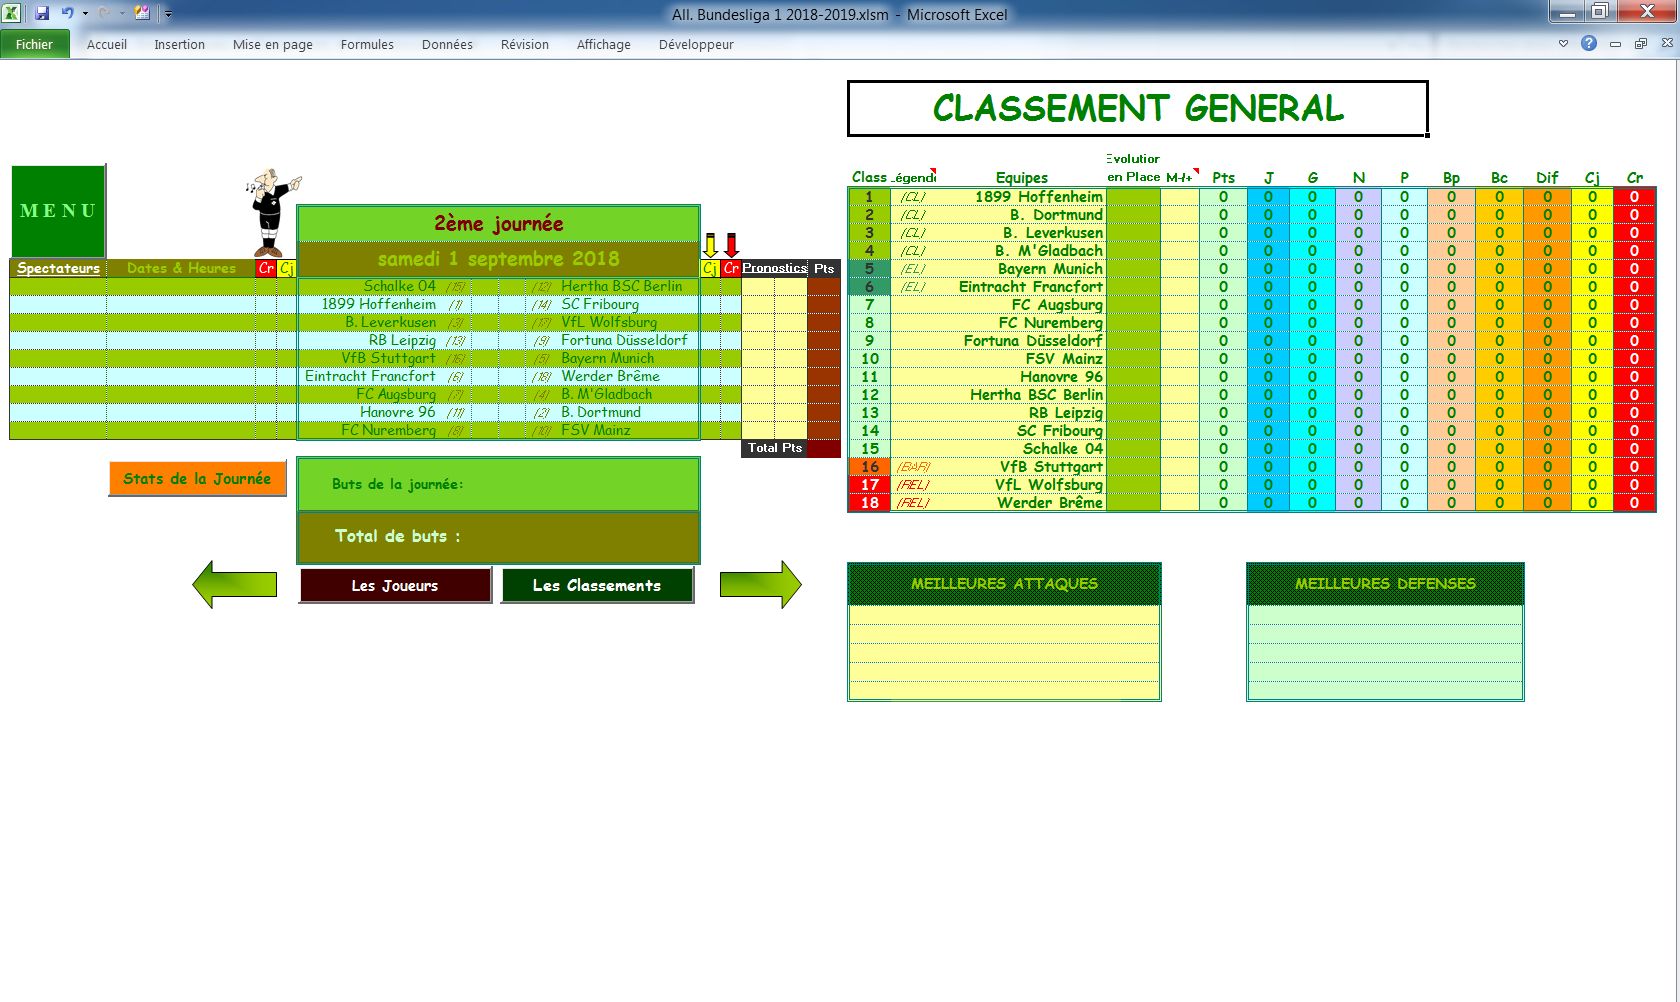The image size is (1680, 1002).
Task: Switch to the Formules ribbon tab
Action: [367, 44]
